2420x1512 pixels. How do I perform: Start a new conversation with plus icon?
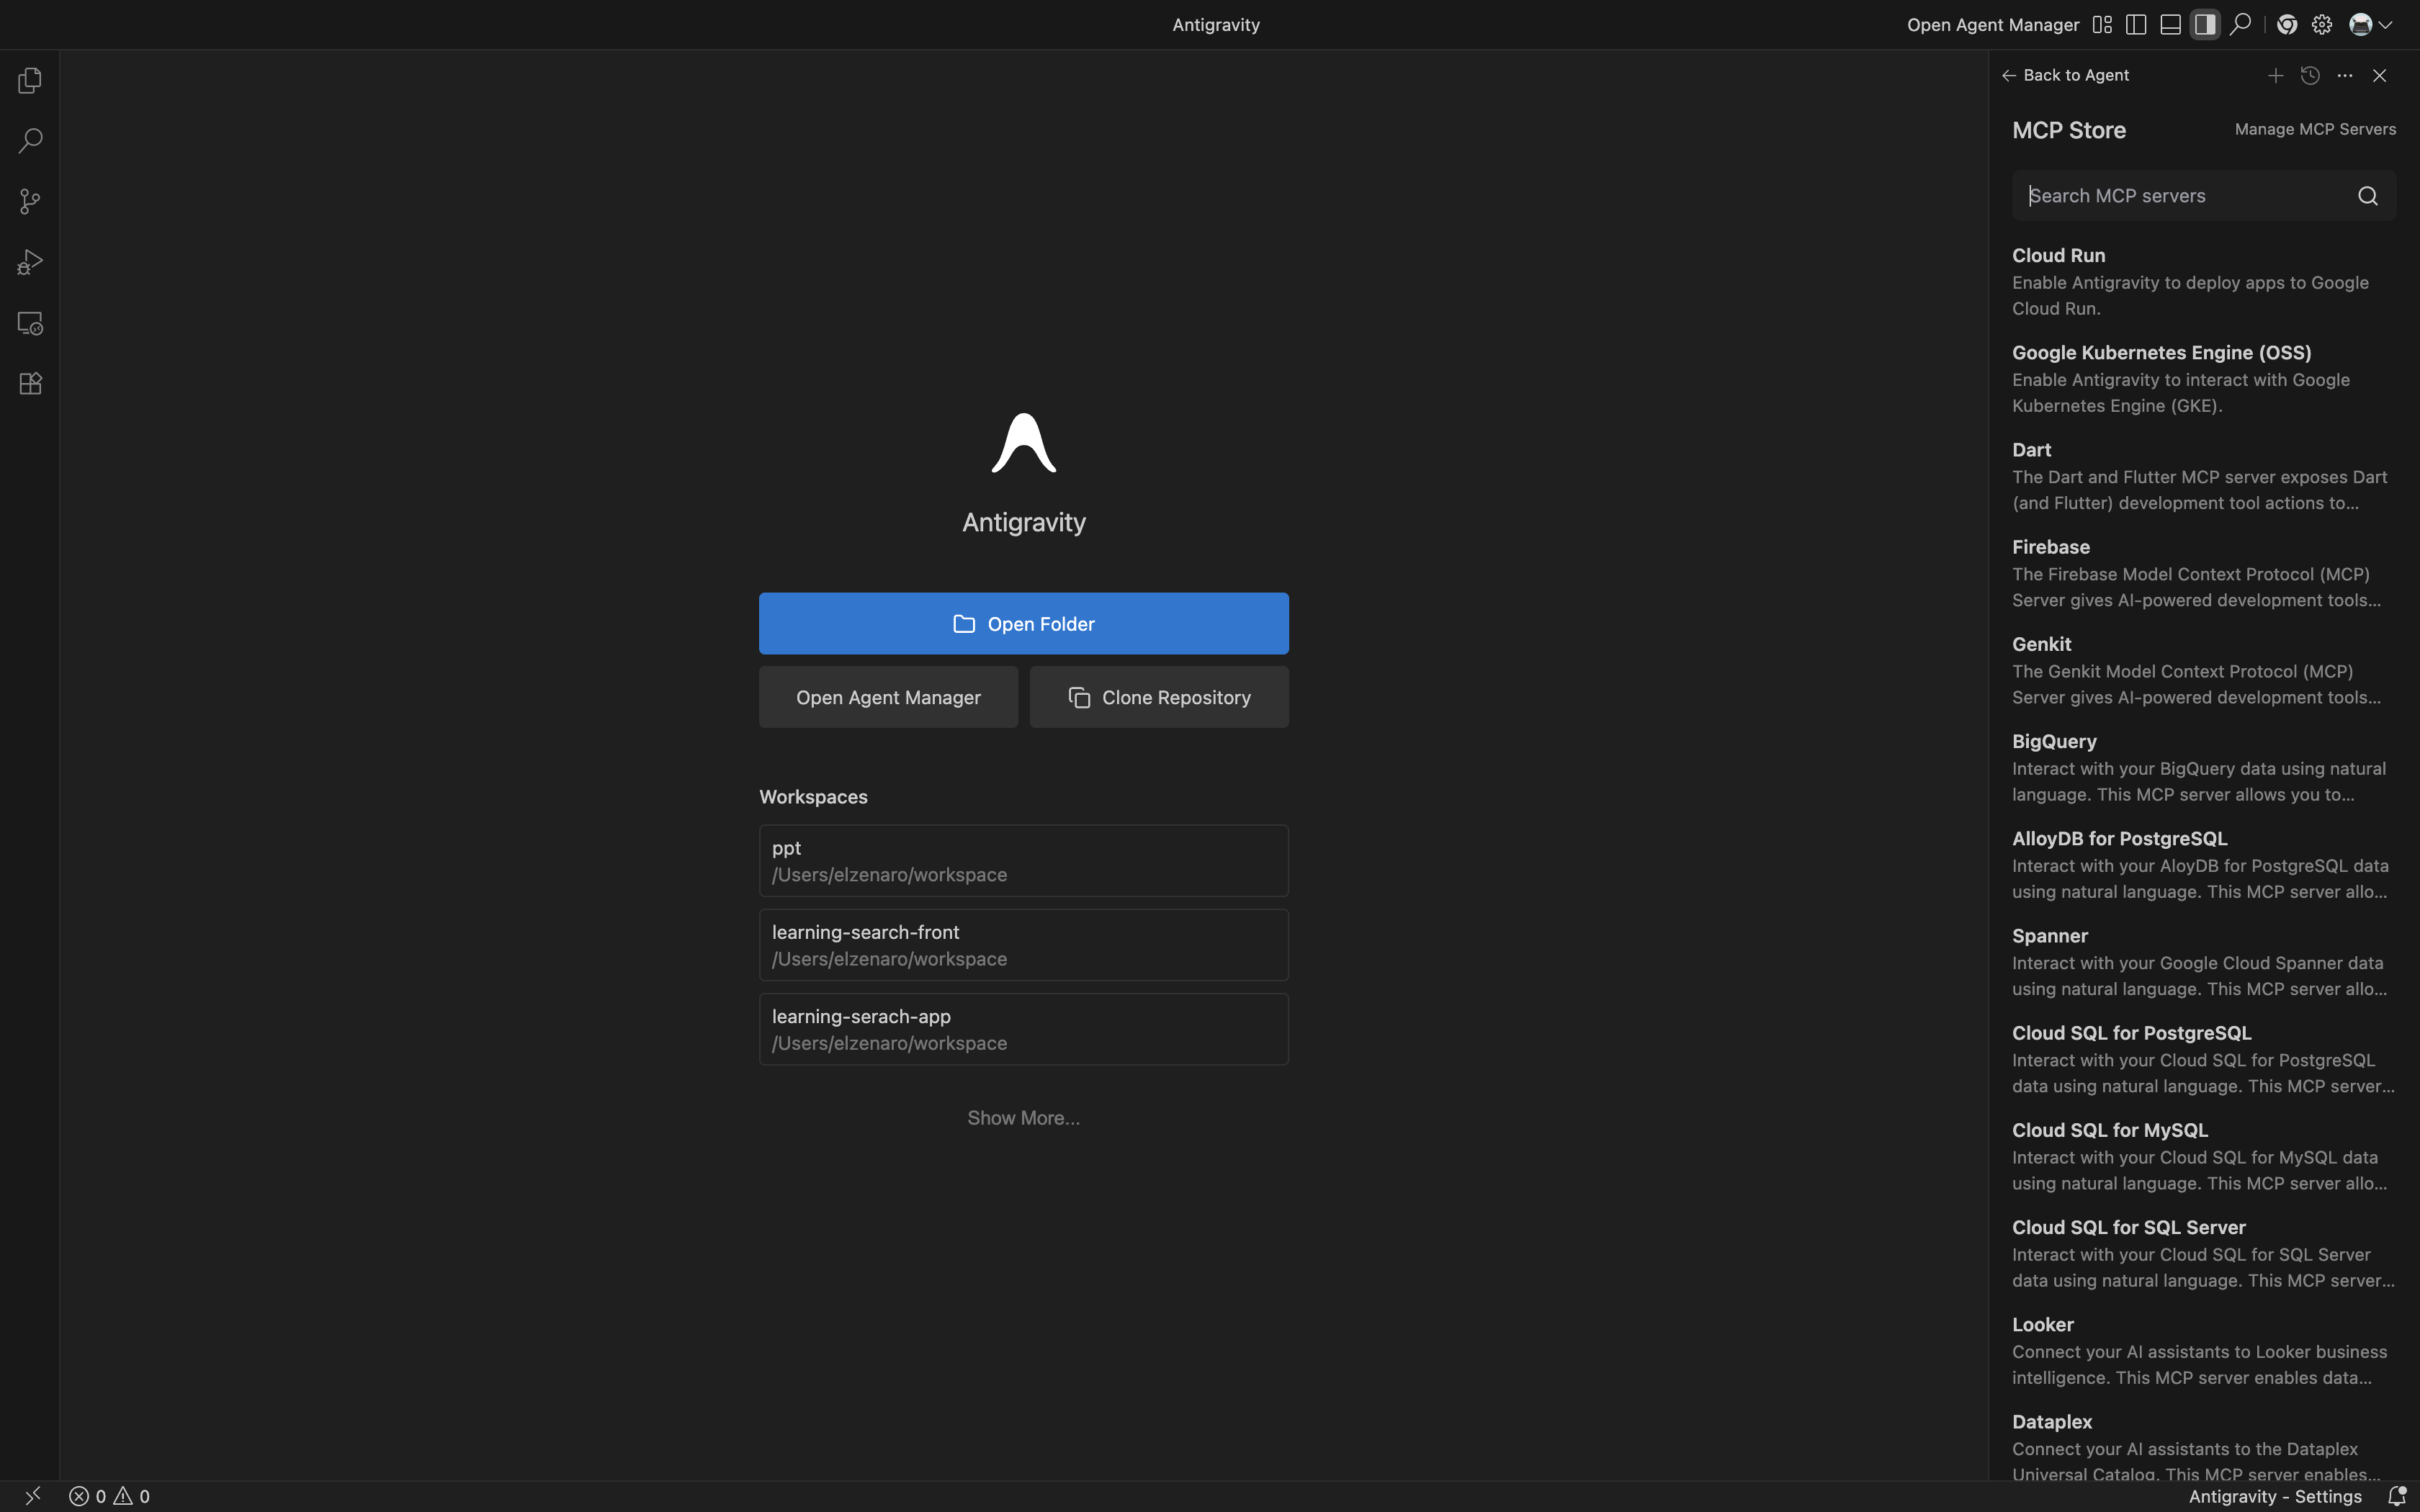tap(2275, 75)
